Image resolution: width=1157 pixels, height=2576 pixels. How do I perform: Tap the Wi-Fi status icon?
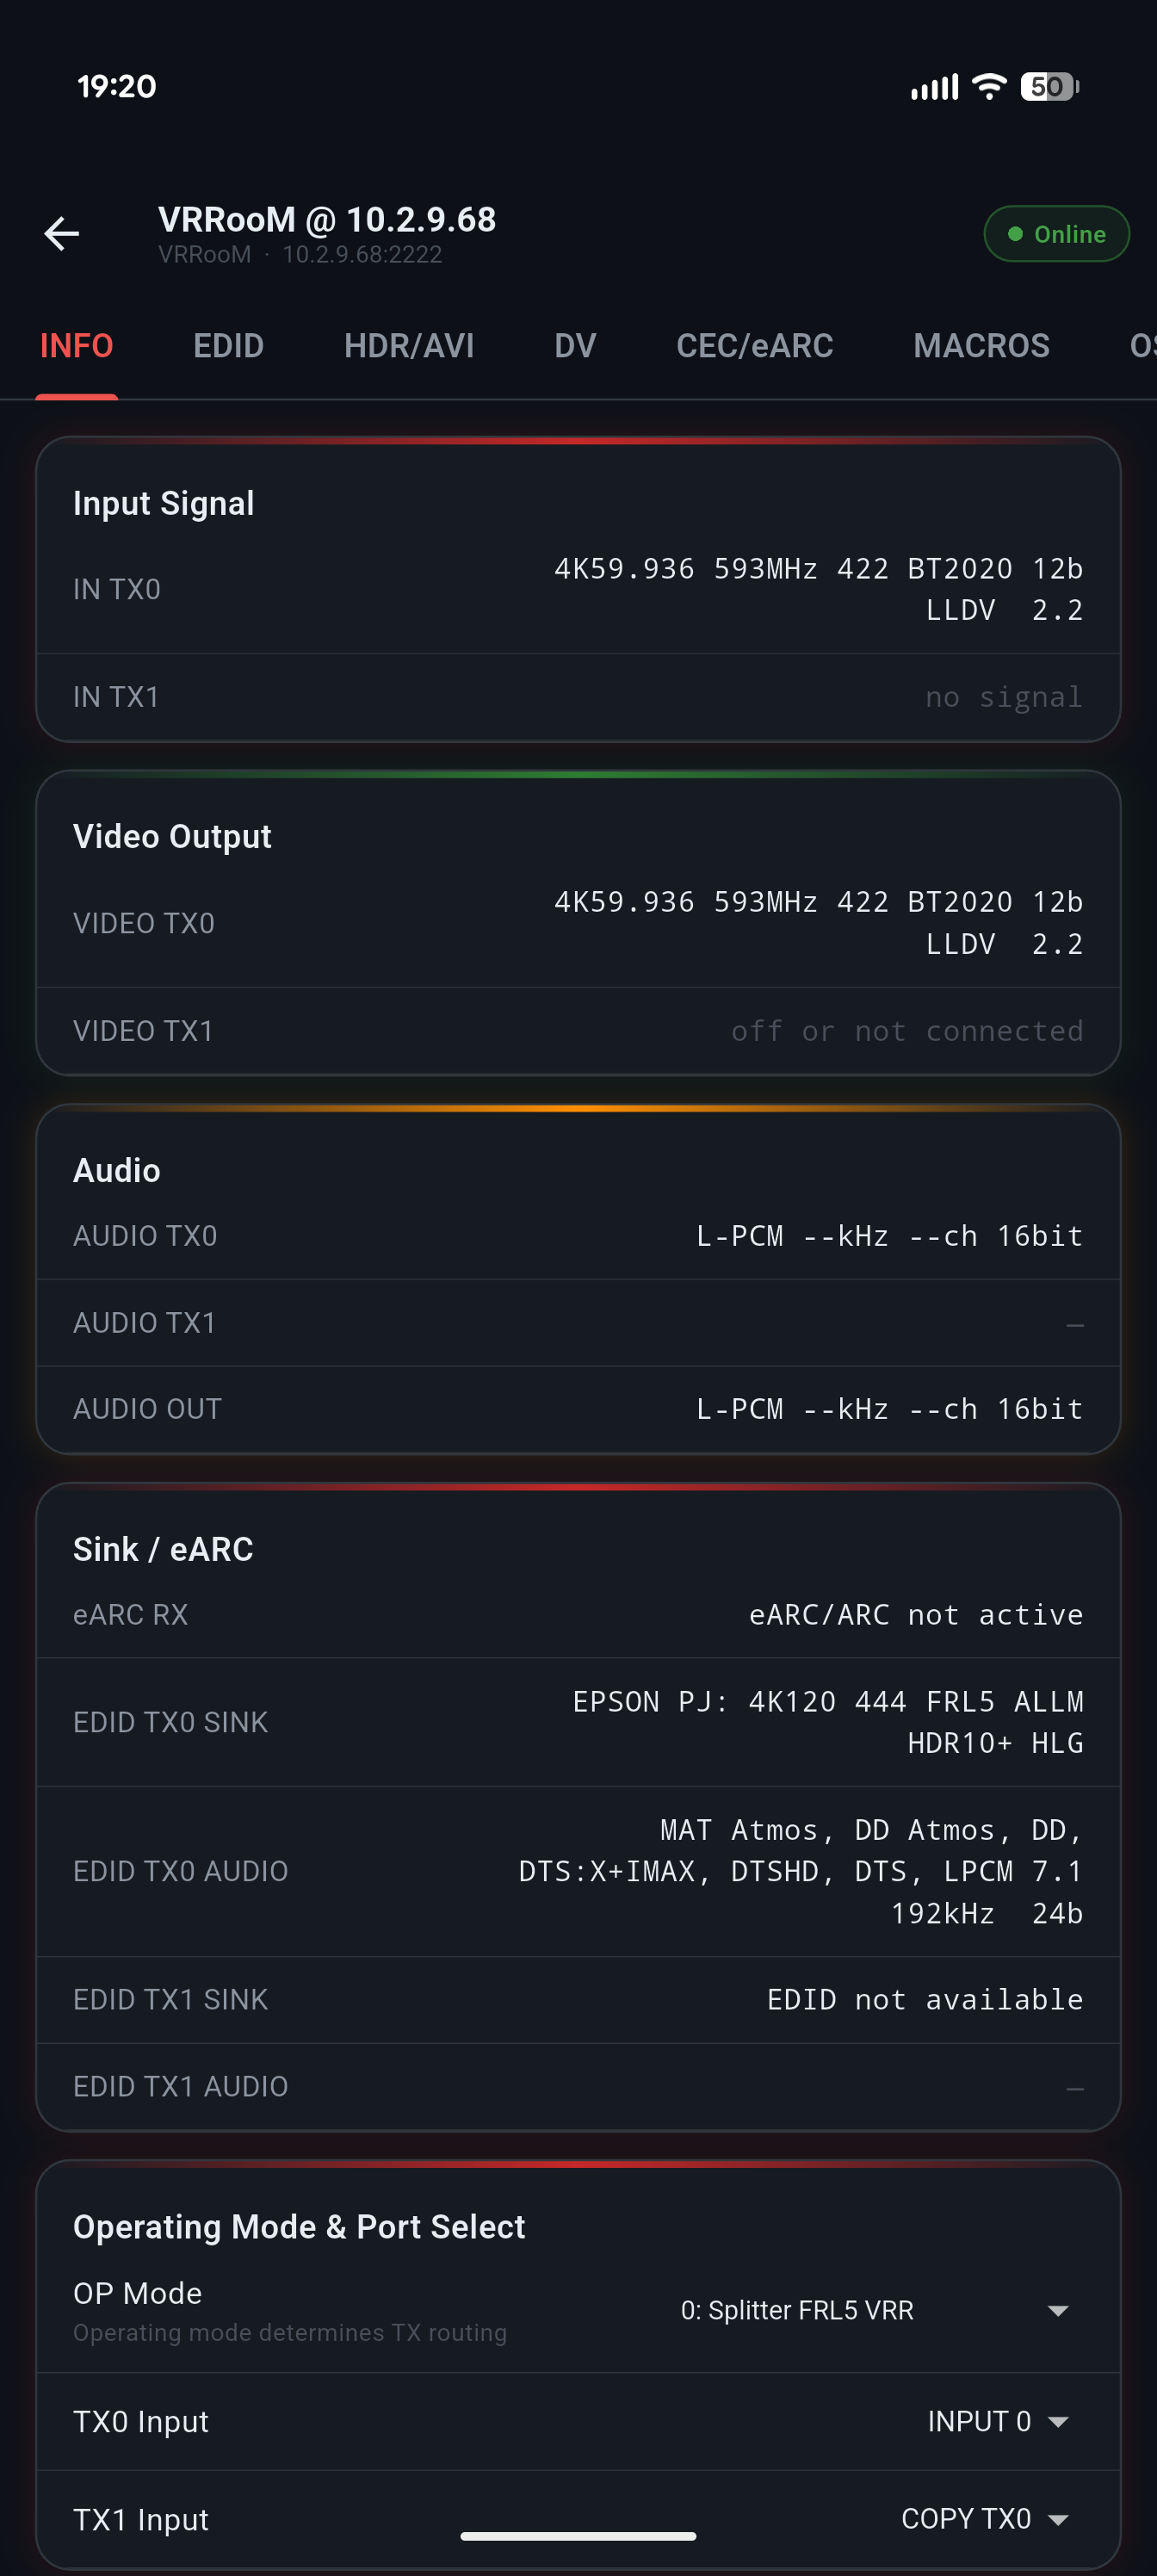[989, 87]
